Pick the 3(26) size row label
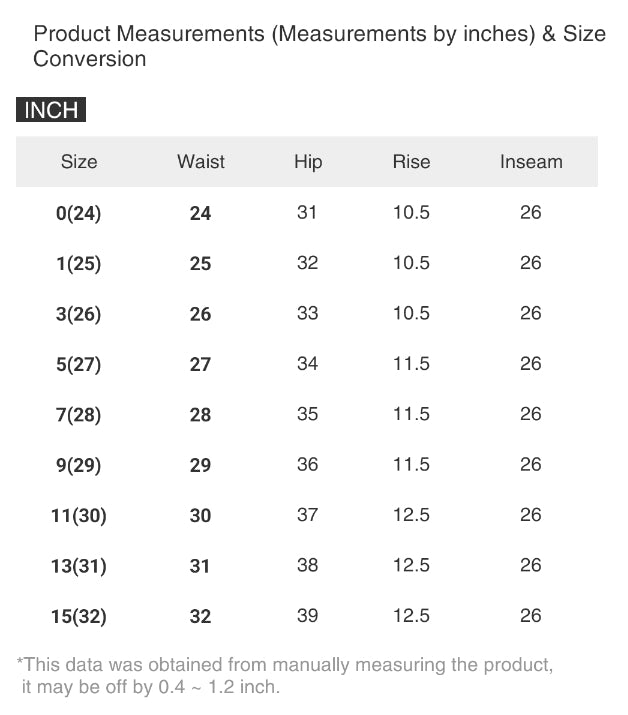This screenshot has width=628, height=715. click(79, 314)
